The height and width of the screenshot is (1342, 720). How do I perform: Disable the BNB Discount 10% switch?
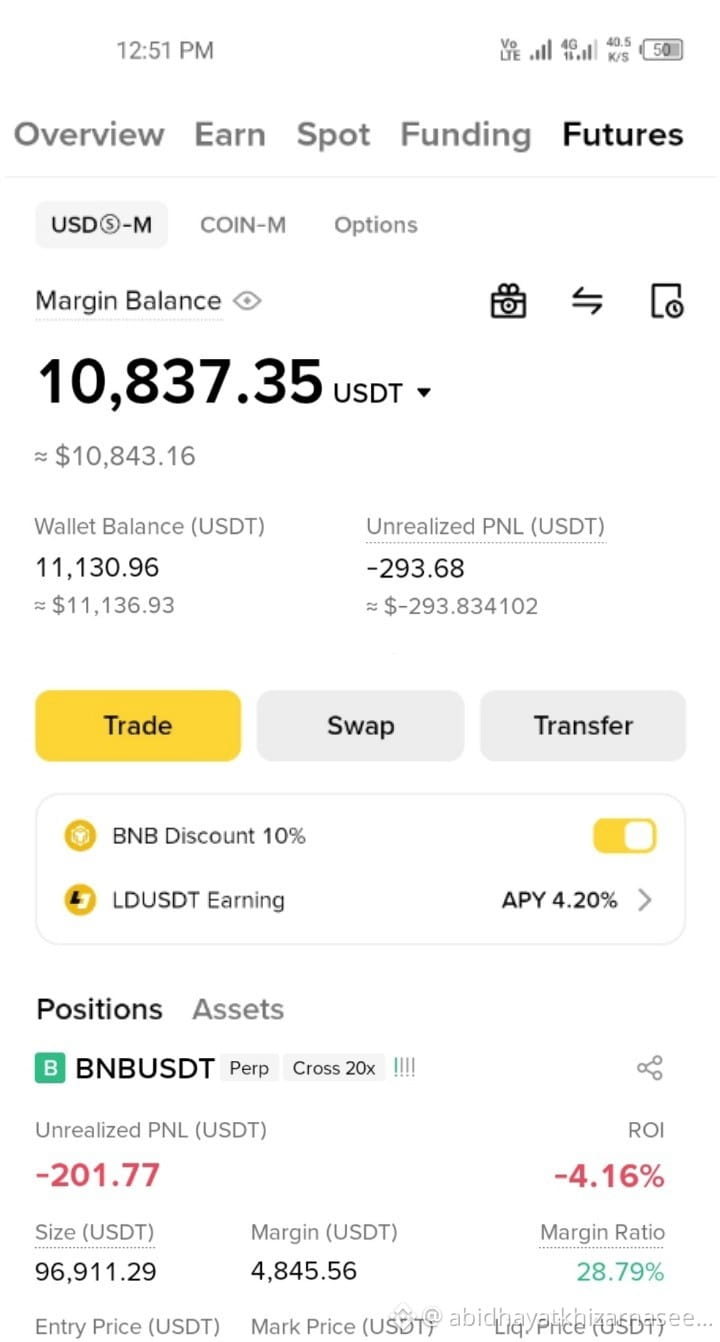click(624, 836)
